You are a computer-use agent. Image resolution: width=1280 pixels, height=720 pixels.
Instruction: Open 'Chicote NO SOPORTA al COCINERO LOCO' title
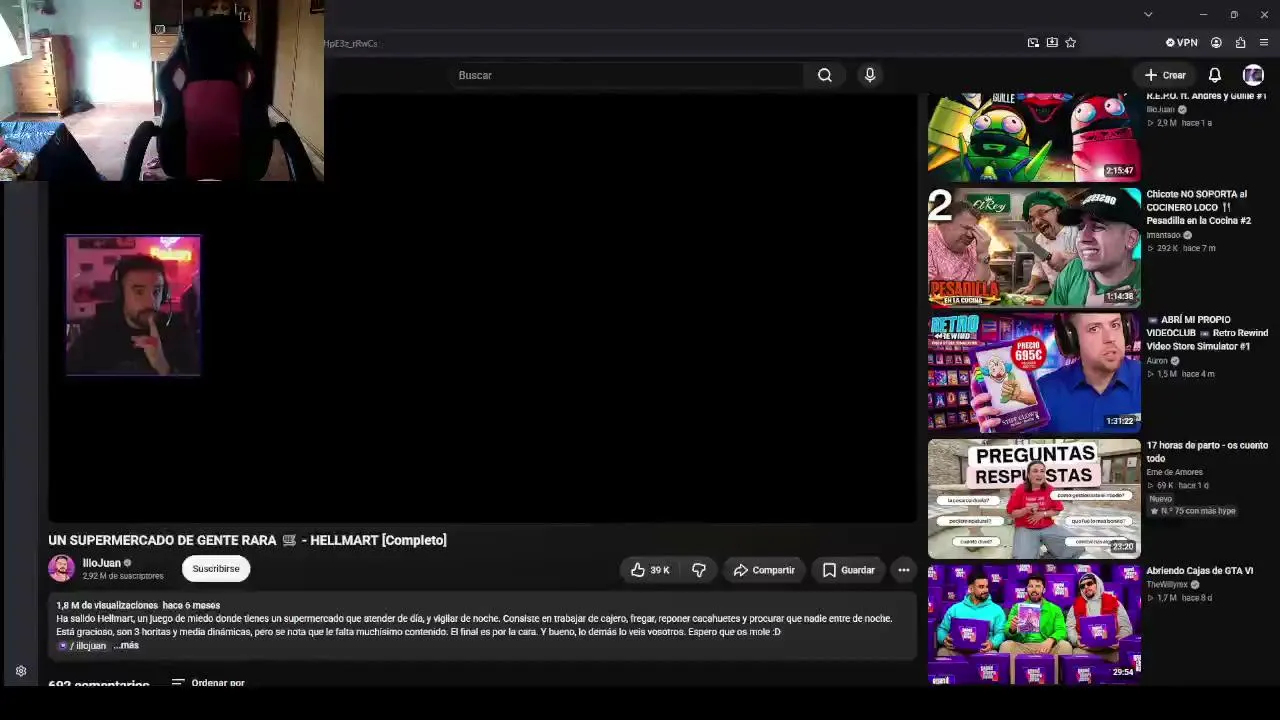(1198, 207)
